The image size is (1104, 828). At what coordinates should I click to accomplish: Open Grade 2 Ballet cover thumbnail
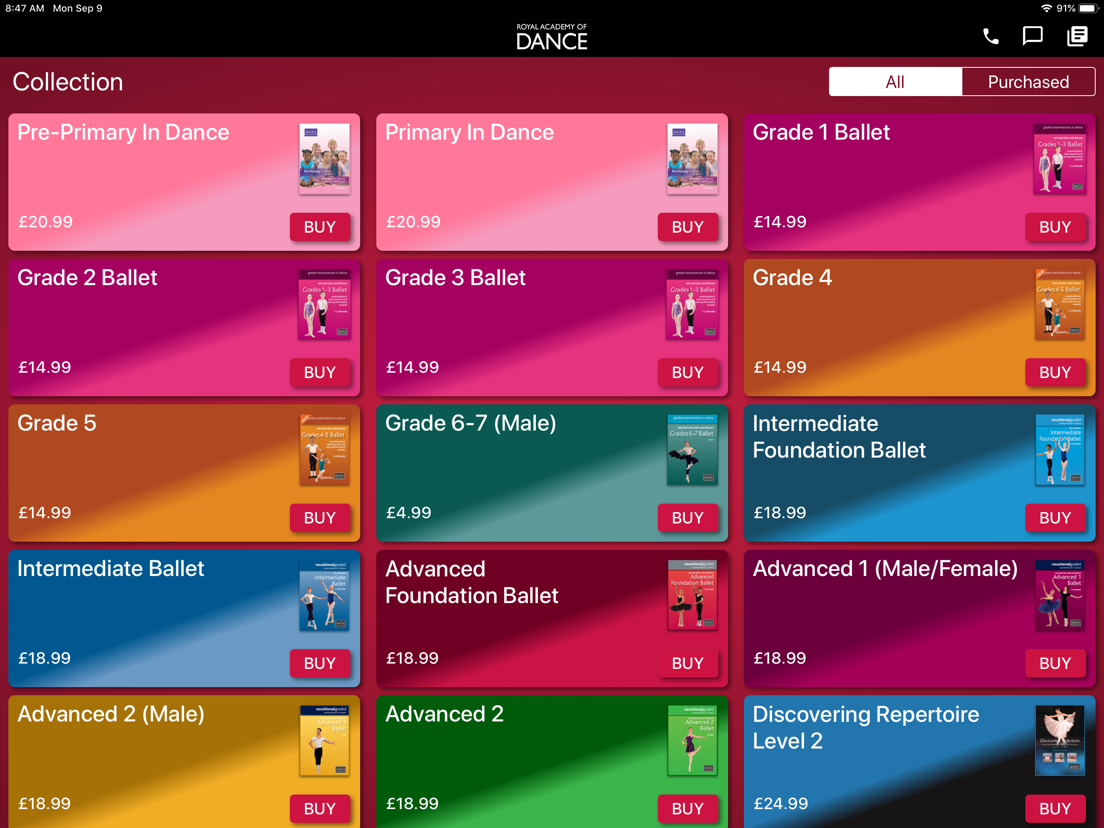point(325,304)
